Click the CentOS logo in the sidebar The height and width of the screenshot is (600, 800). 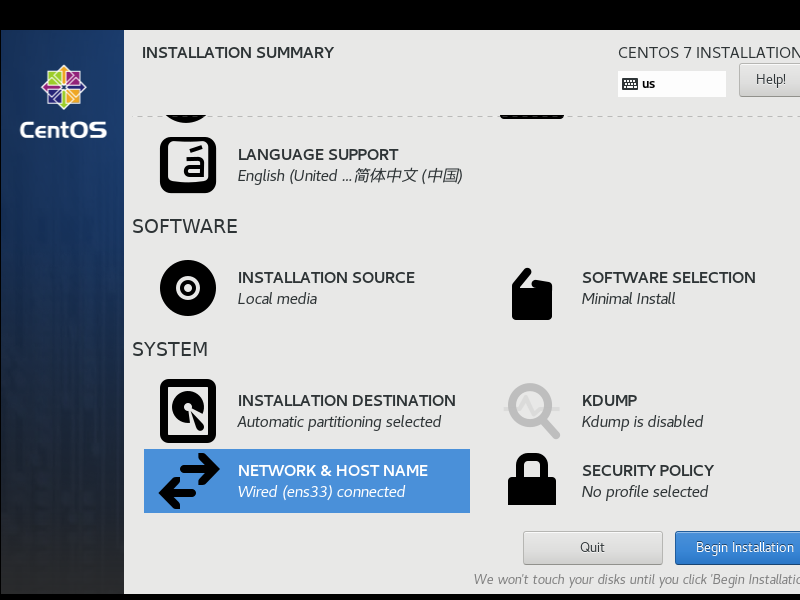click(63, 102)
